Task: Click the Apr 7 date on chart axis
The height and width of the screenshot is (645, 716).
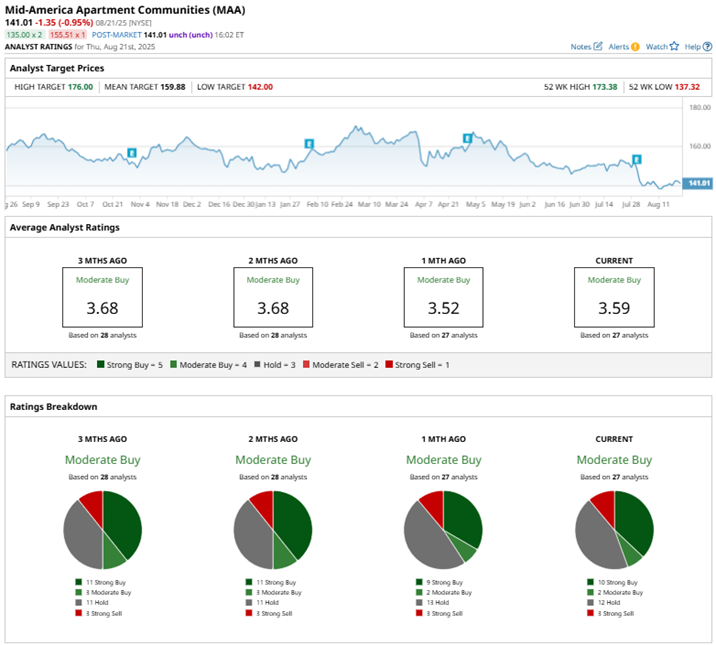Action: [x=423, y=204]
